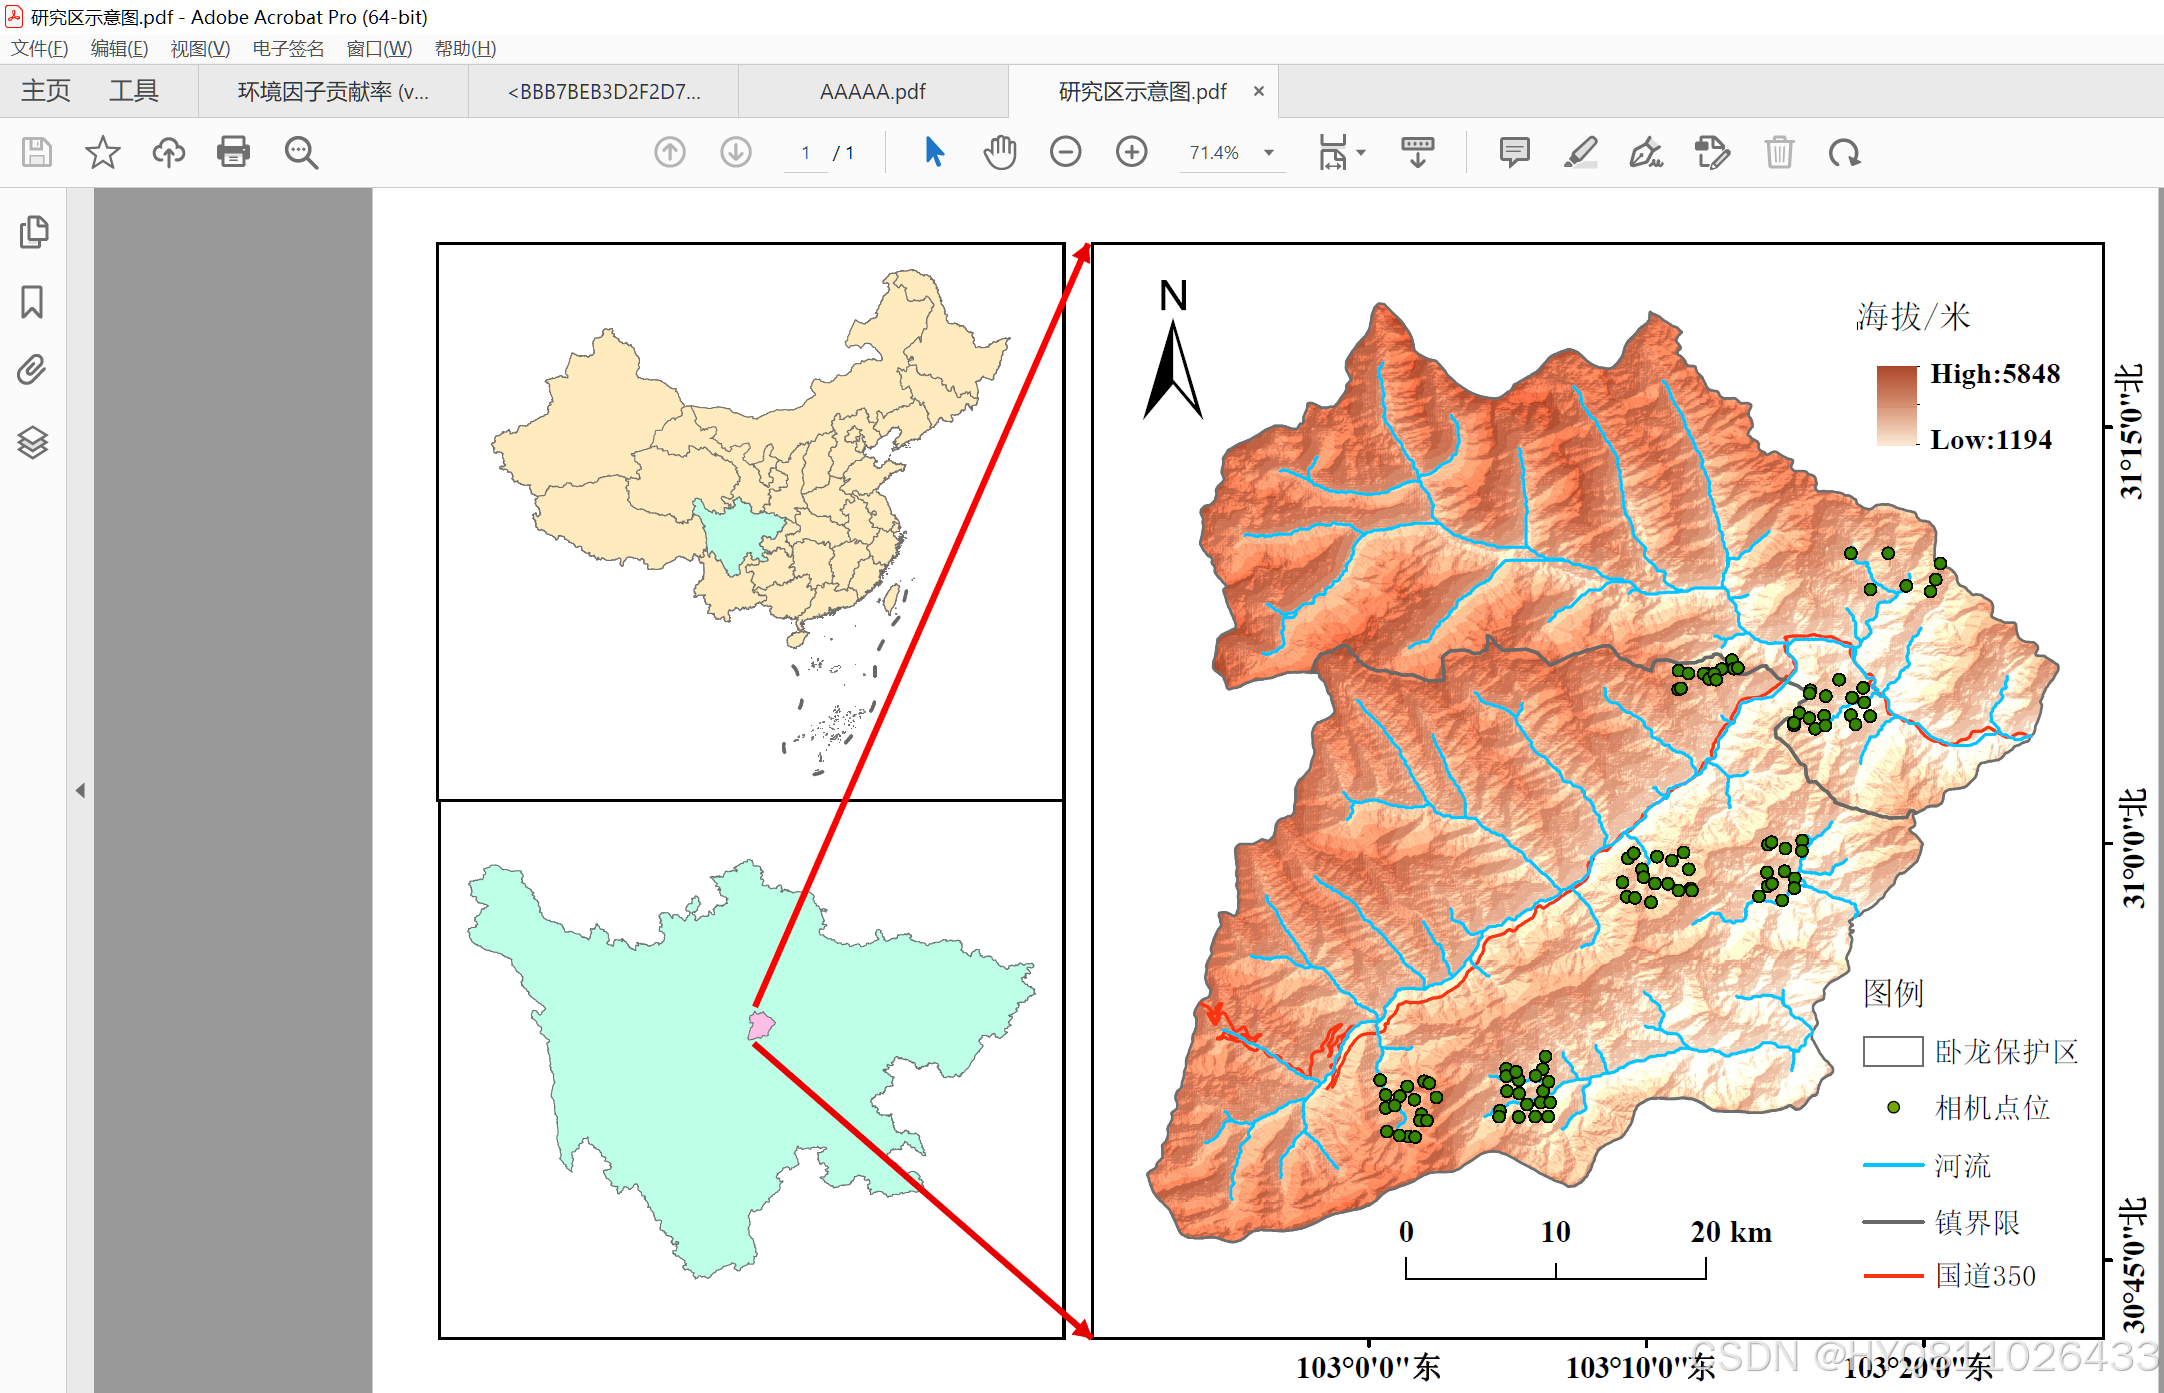Add a sticky note comment

point(1514,152)
